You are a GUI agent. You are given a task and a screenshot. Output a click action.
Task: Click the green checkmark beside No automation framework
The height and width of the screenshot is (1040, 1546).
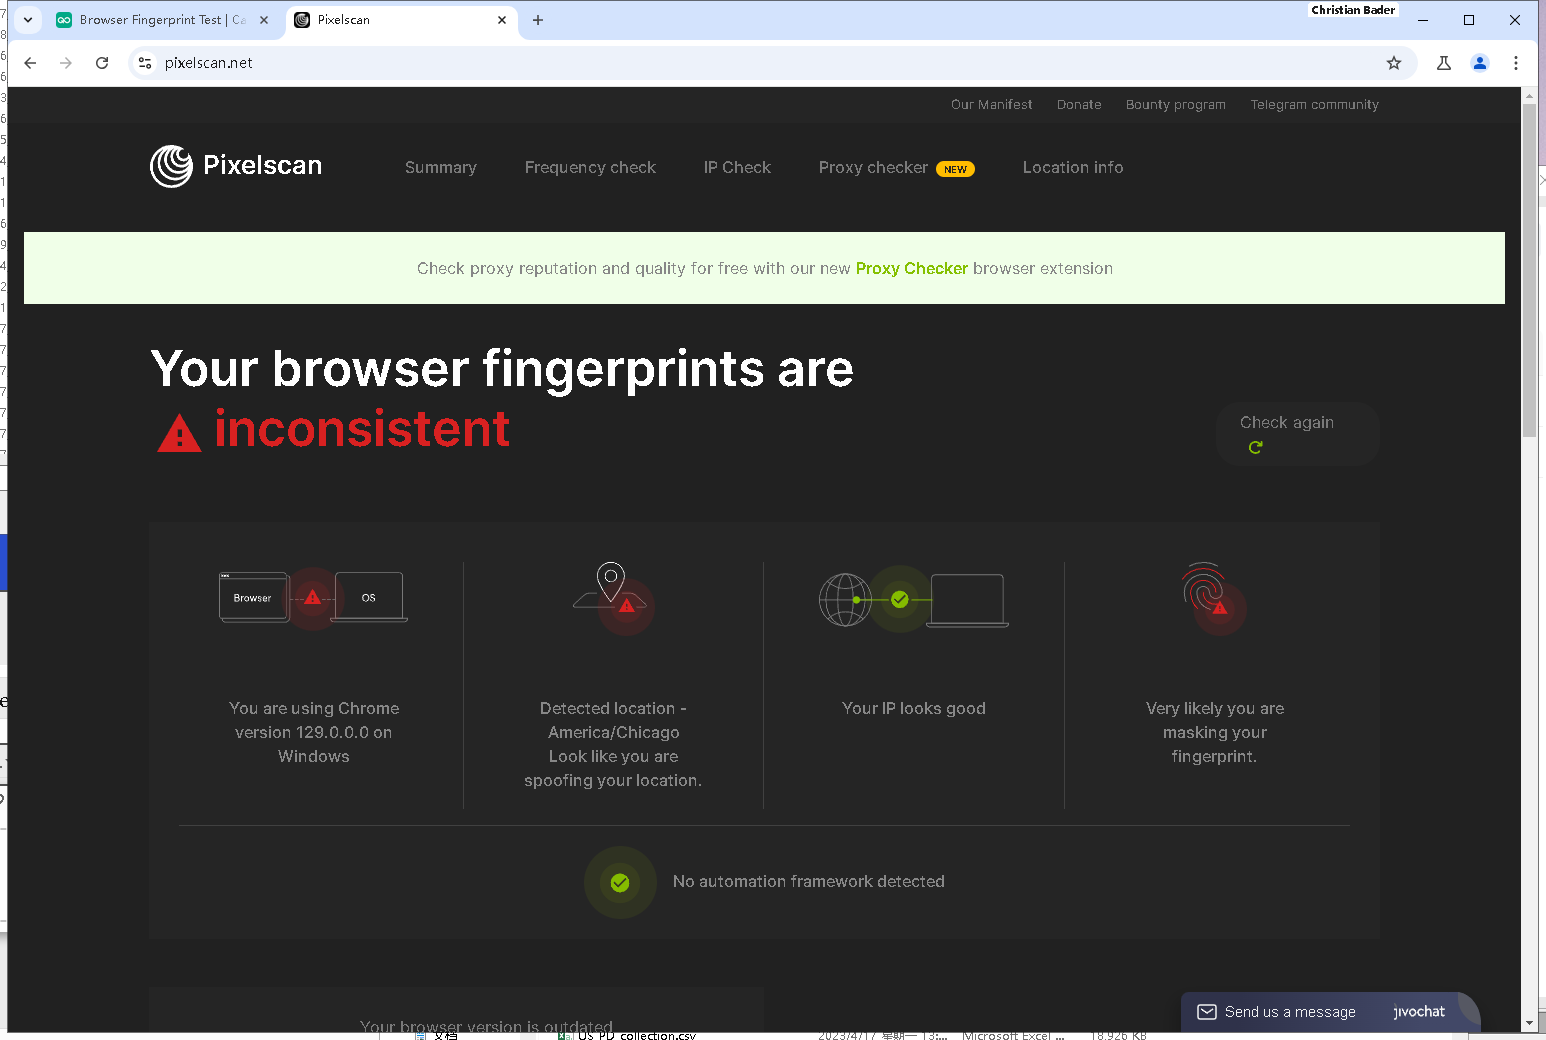(620, 882)
